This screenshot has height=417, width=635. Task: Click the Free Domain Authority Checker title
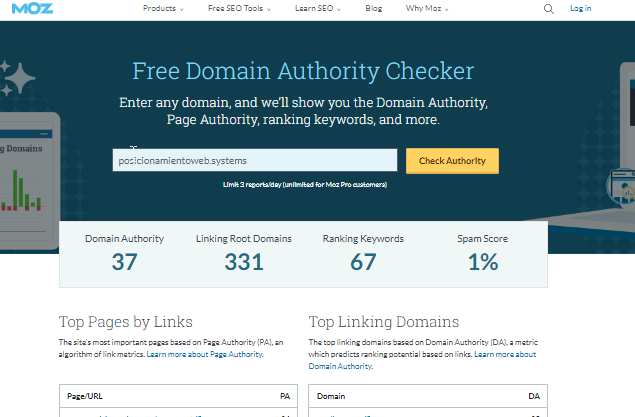pos(303,71)
